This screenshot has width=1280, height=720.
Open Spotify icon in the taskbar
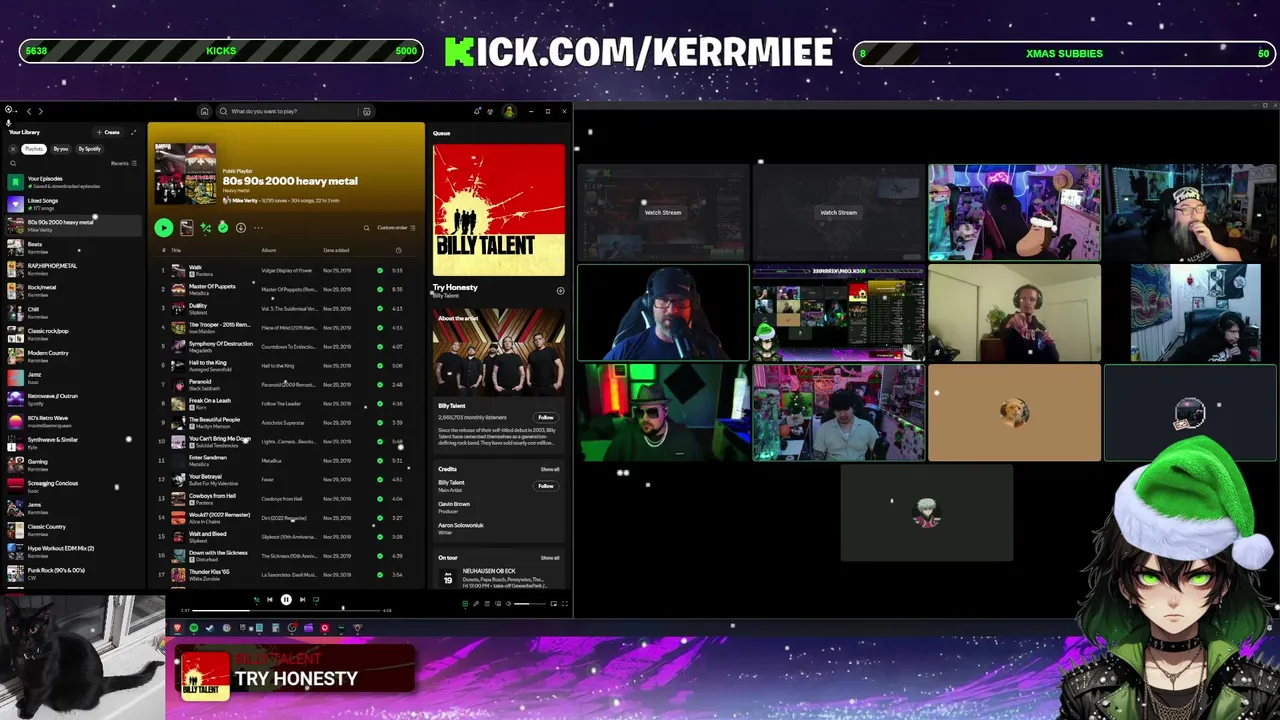click(x=194, y=628)
